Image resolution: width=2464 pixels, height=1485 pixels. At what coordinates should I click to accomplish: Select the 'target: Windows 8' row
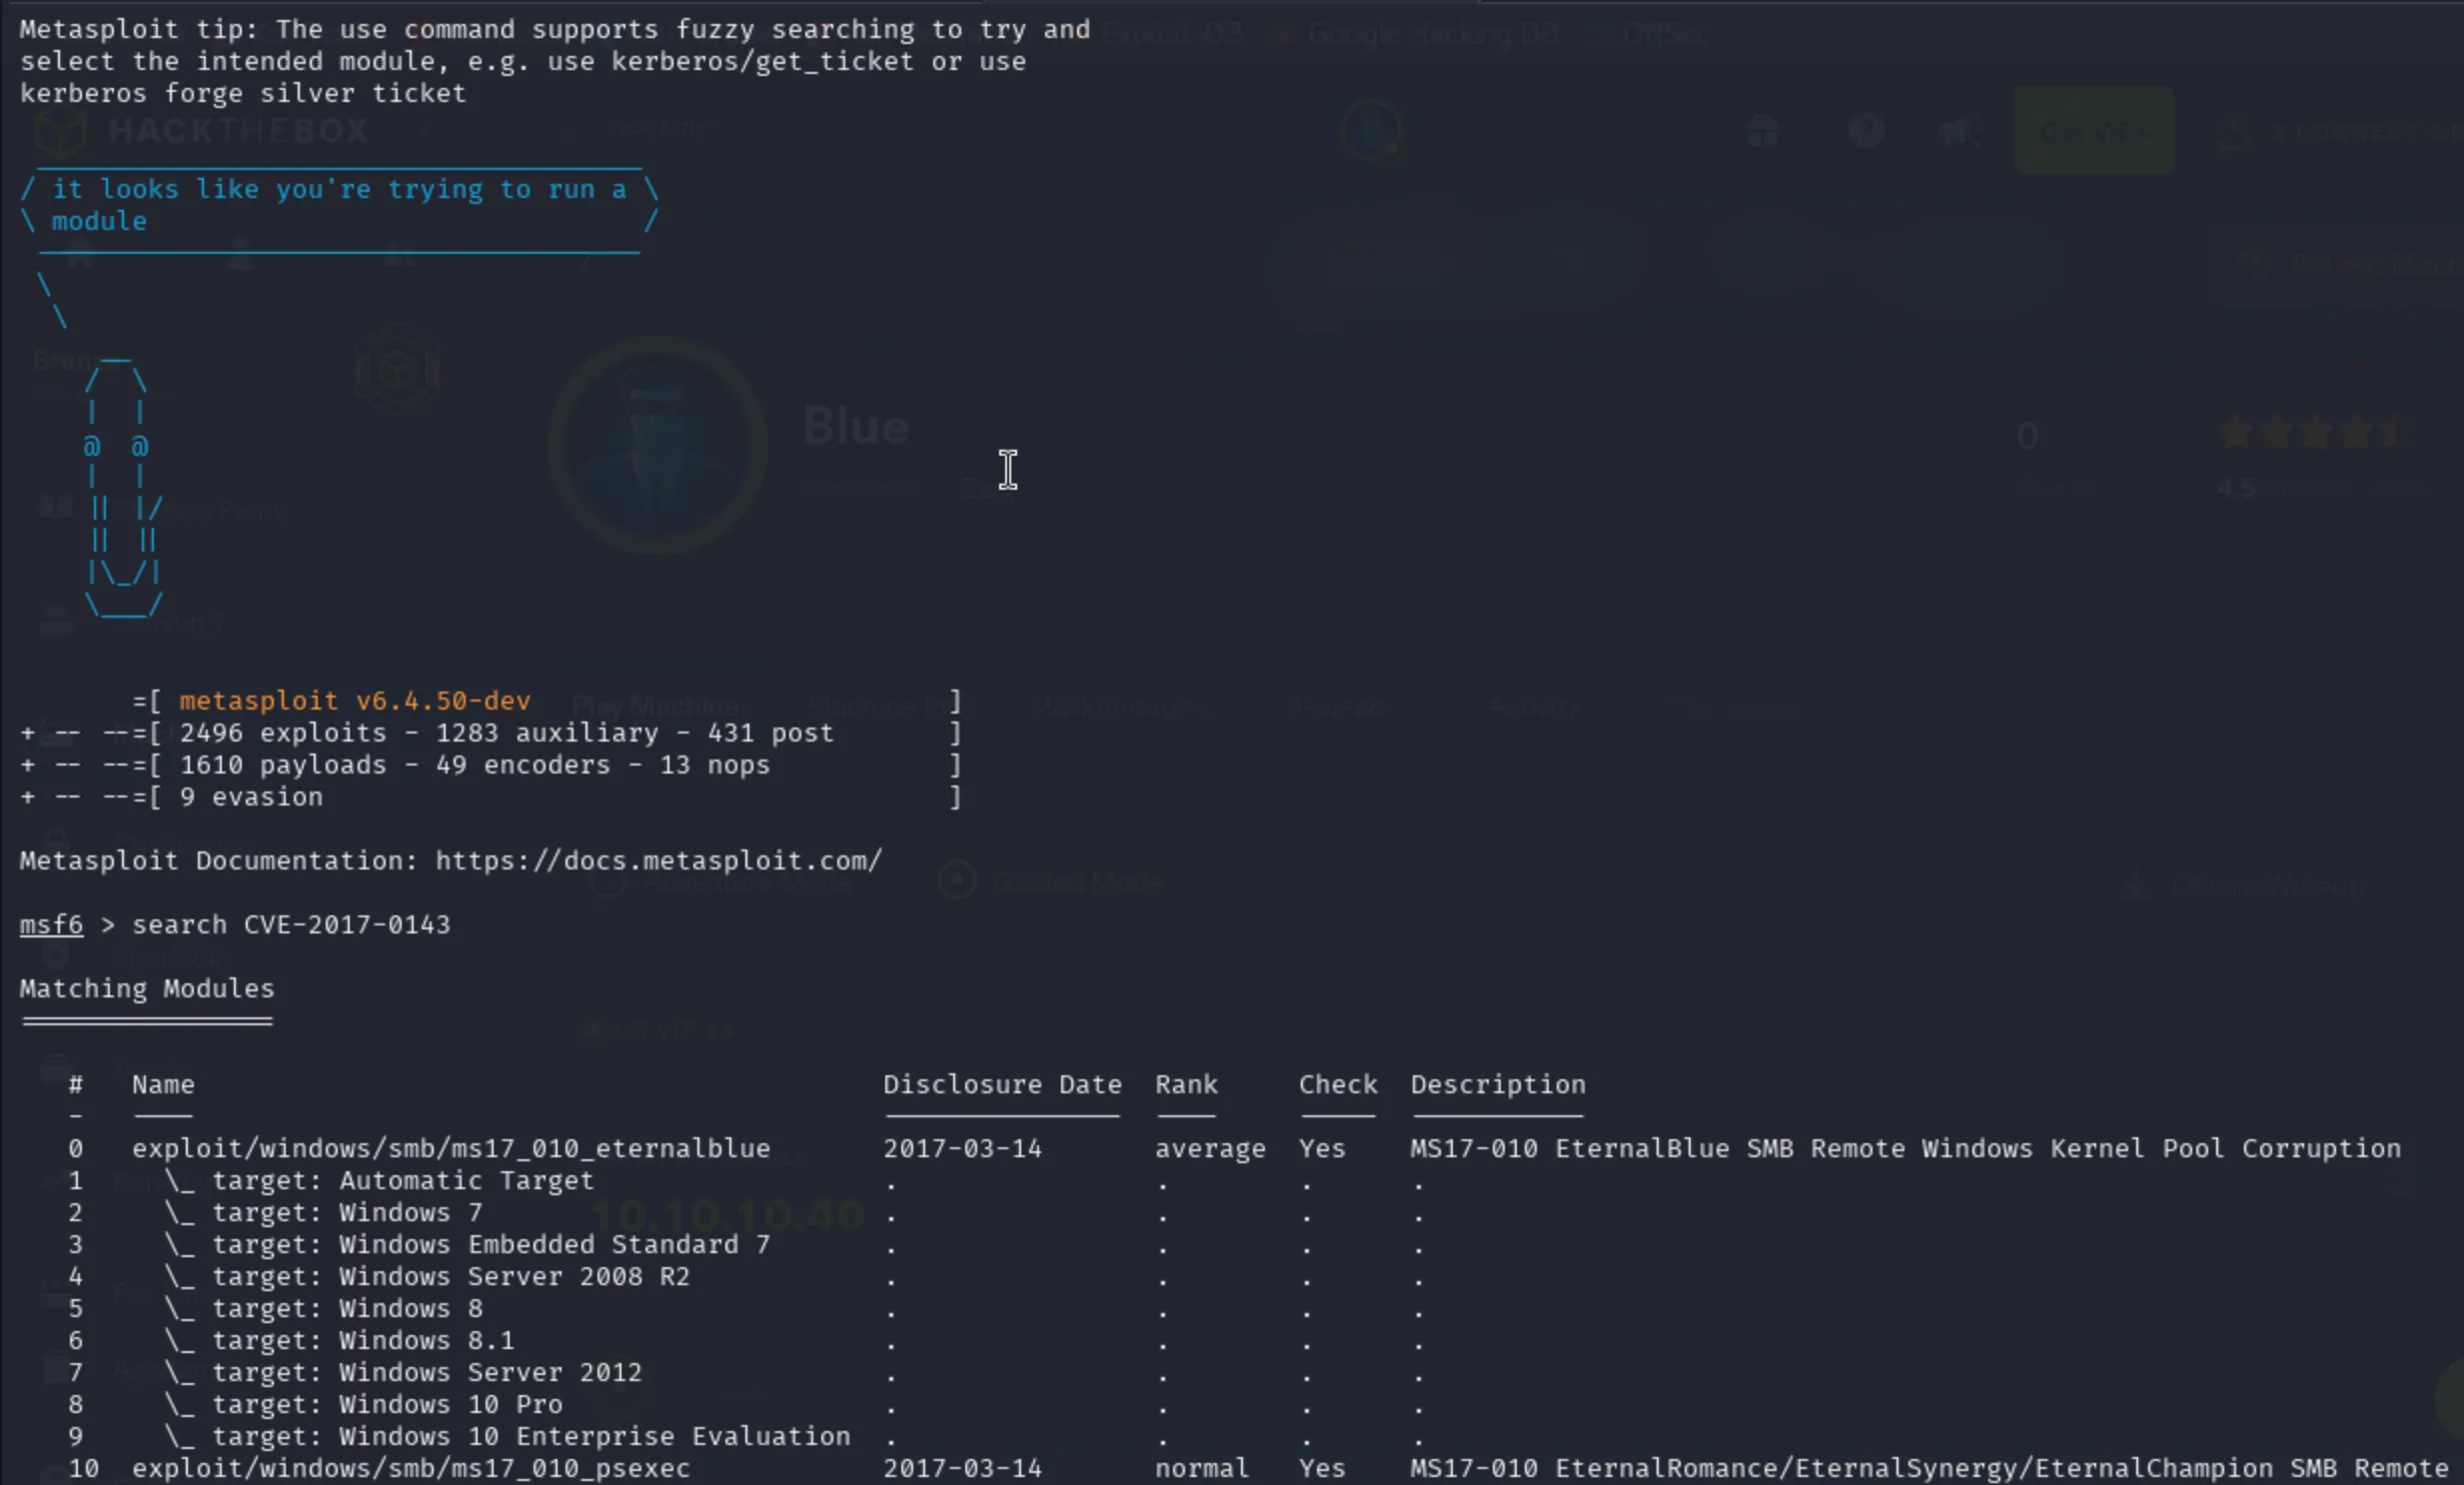(323, 1308)
